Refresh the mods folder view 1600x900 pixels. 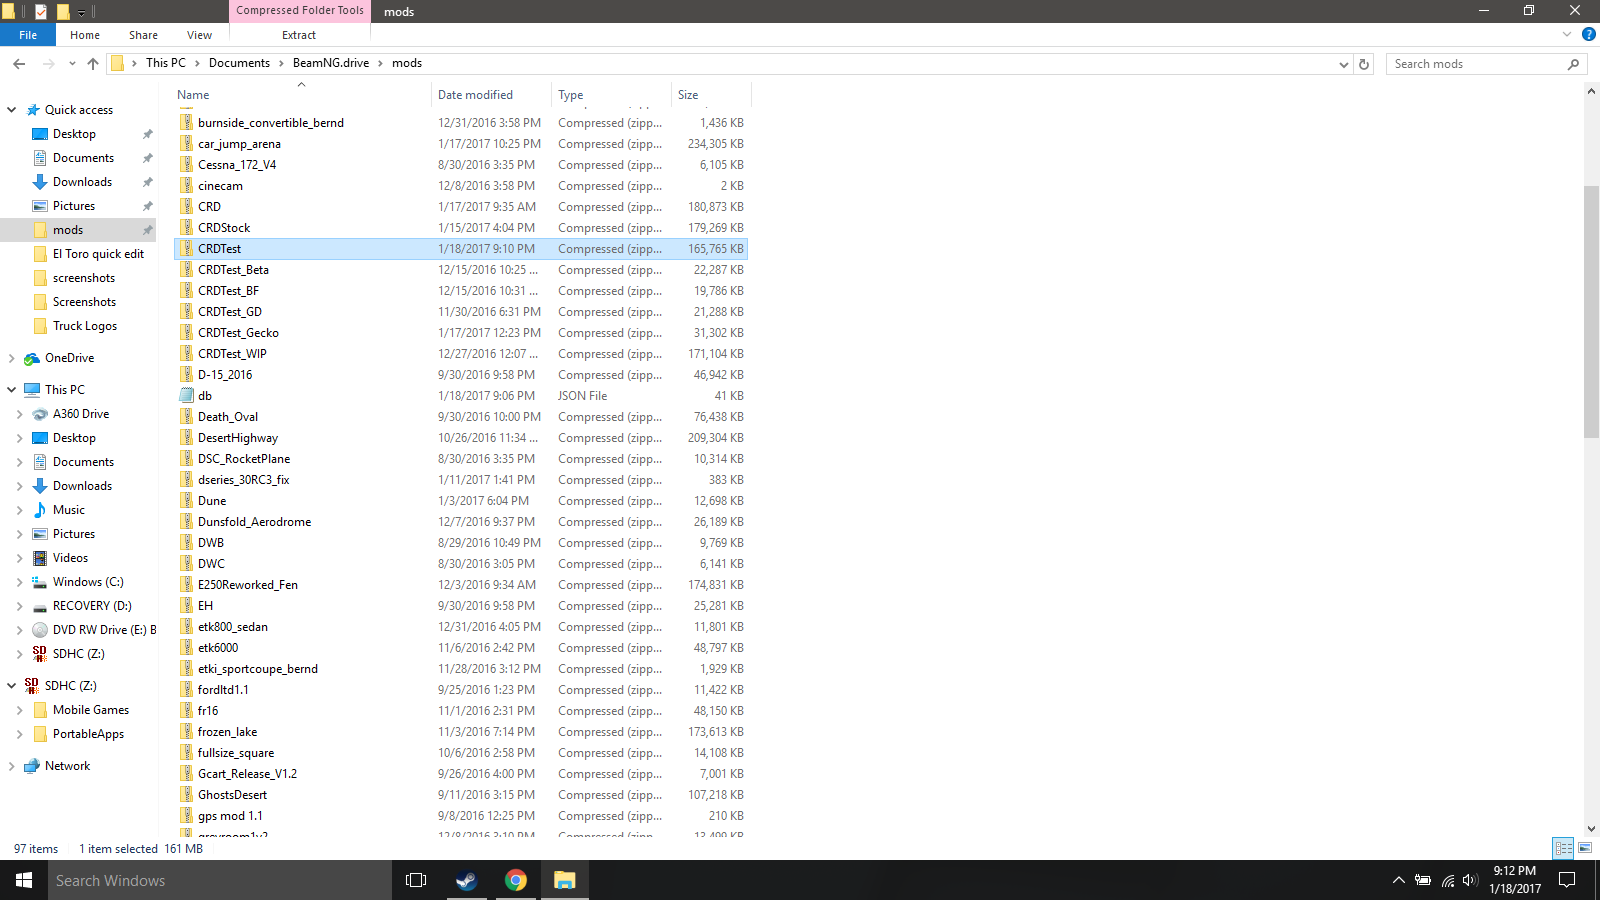pyautogui.click(x=1363, y=64)
